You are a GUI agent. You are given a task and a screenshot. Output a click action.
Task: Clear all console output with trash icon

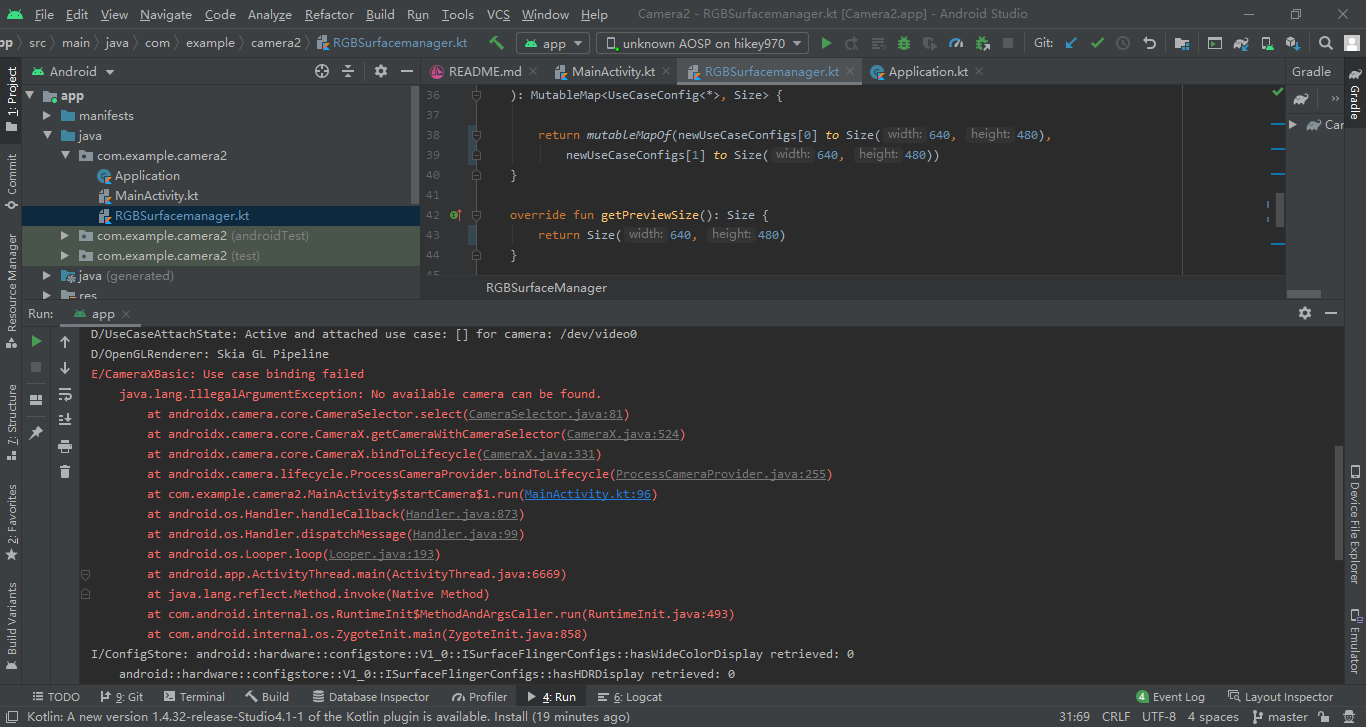pyautogui.click(x=65, y=471)
